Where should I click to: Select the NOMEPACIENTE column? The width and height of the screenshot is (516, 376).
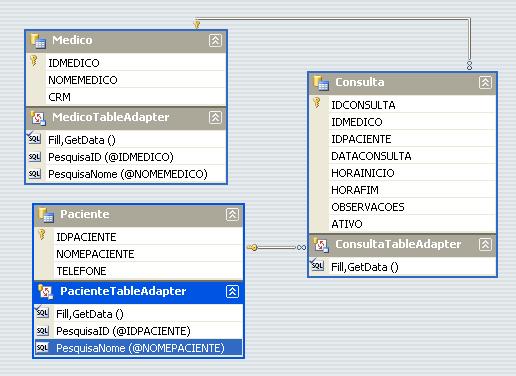pyautogui.click(x=138, y=254)
